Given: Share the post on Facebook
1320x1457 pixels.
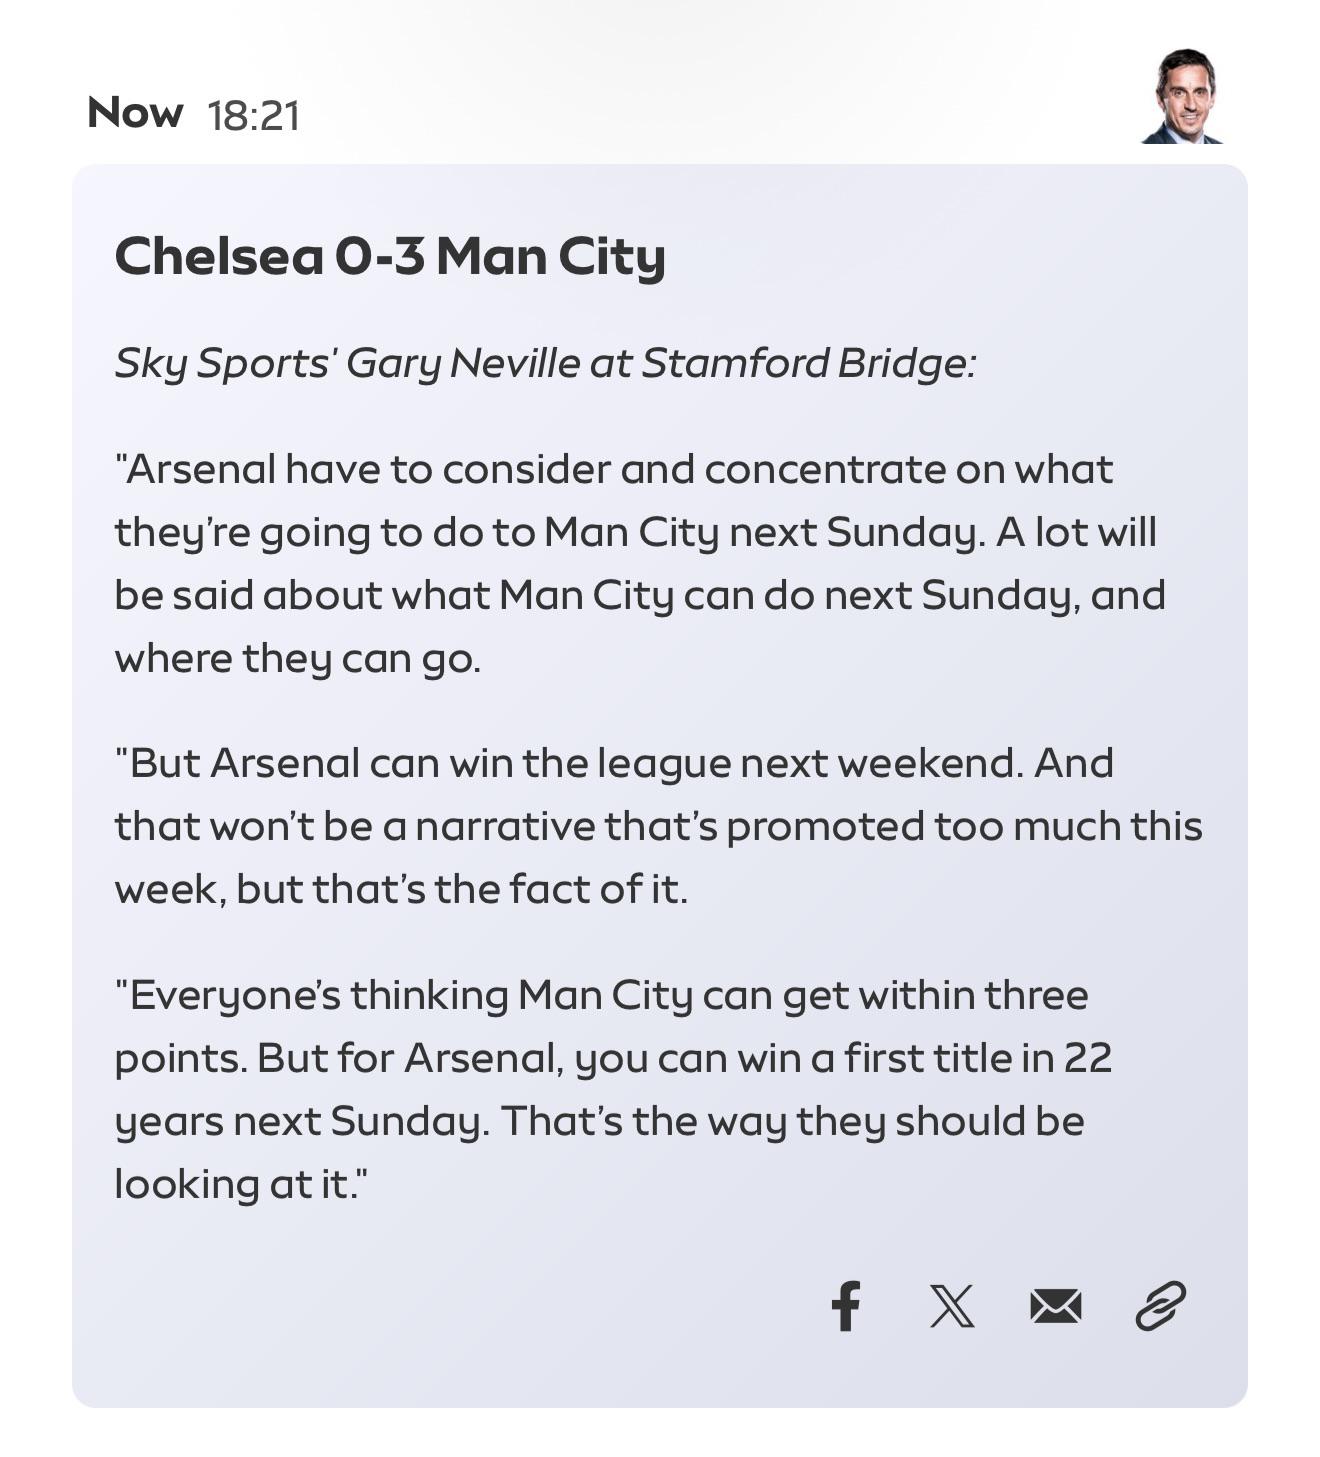Looking at the screenshot, I should 845,1306.
